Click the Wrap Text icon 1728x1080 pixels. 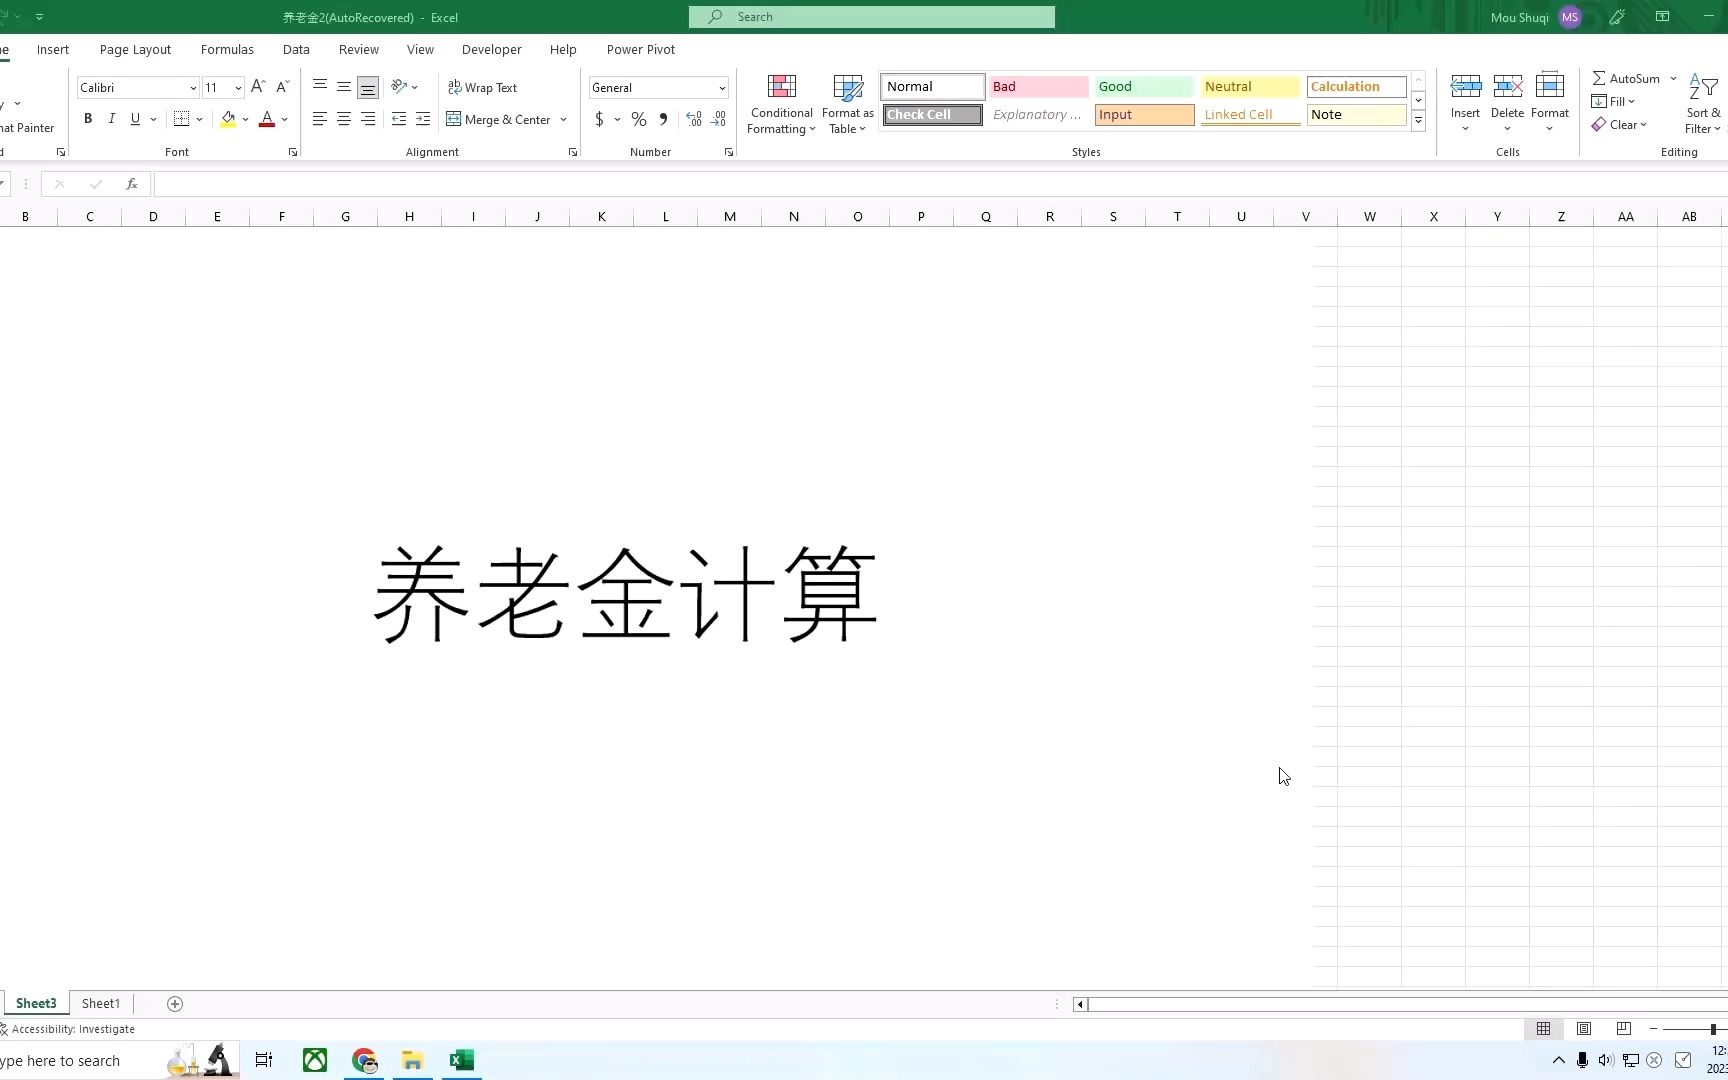tap(483, 87)
